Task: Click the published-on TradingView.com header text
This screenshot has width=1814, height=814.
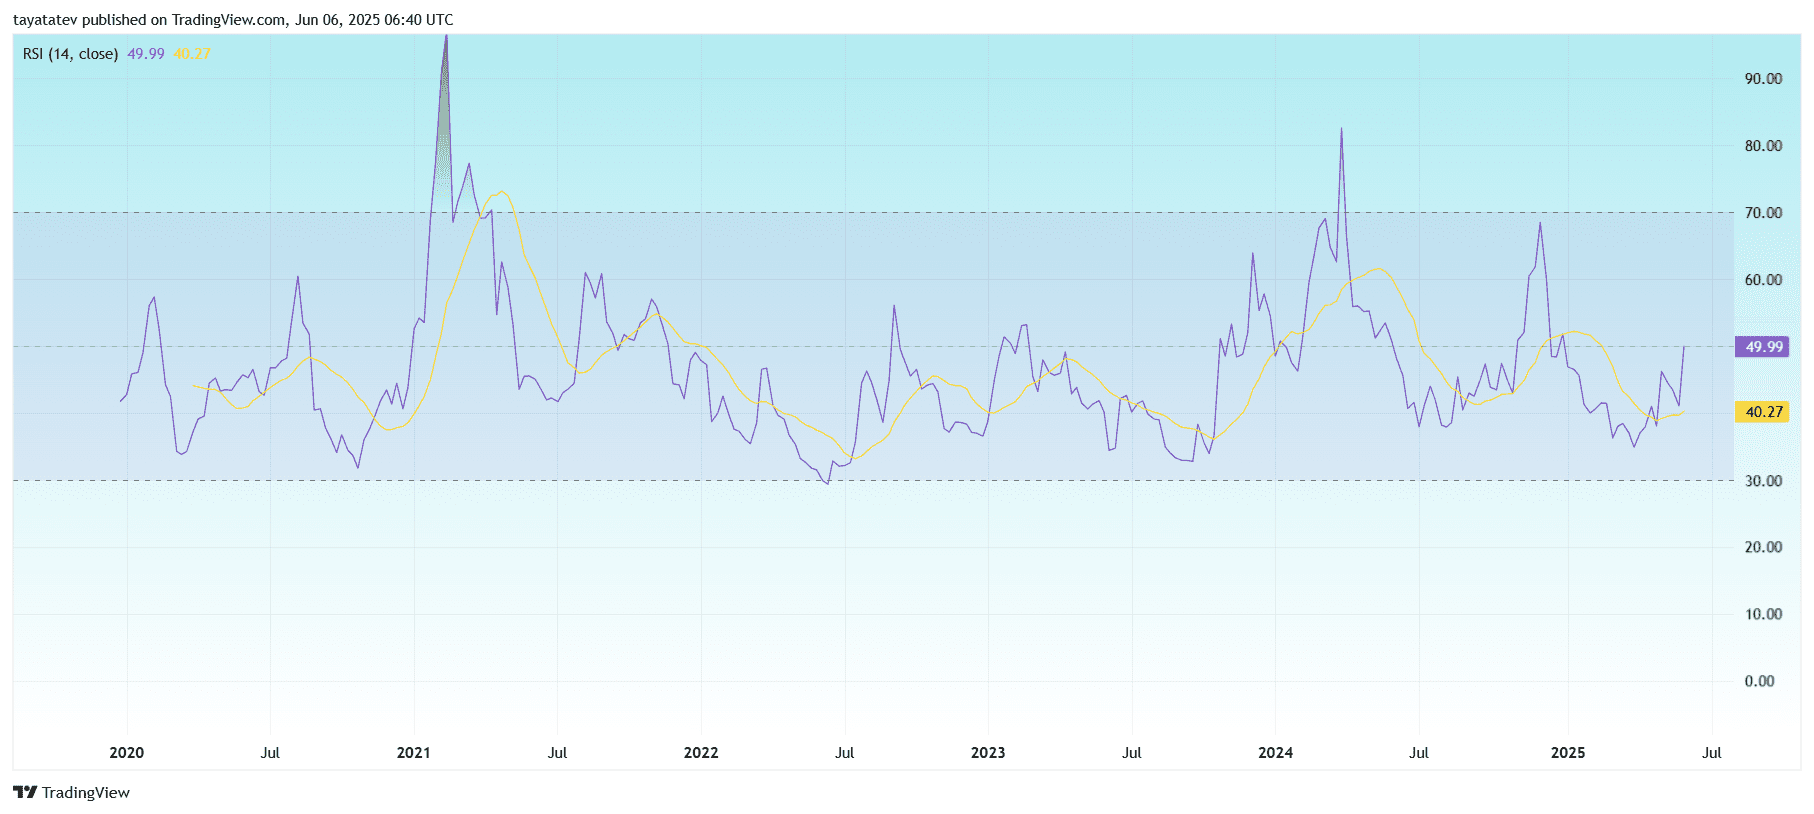Action: click(x=233, y=20)
